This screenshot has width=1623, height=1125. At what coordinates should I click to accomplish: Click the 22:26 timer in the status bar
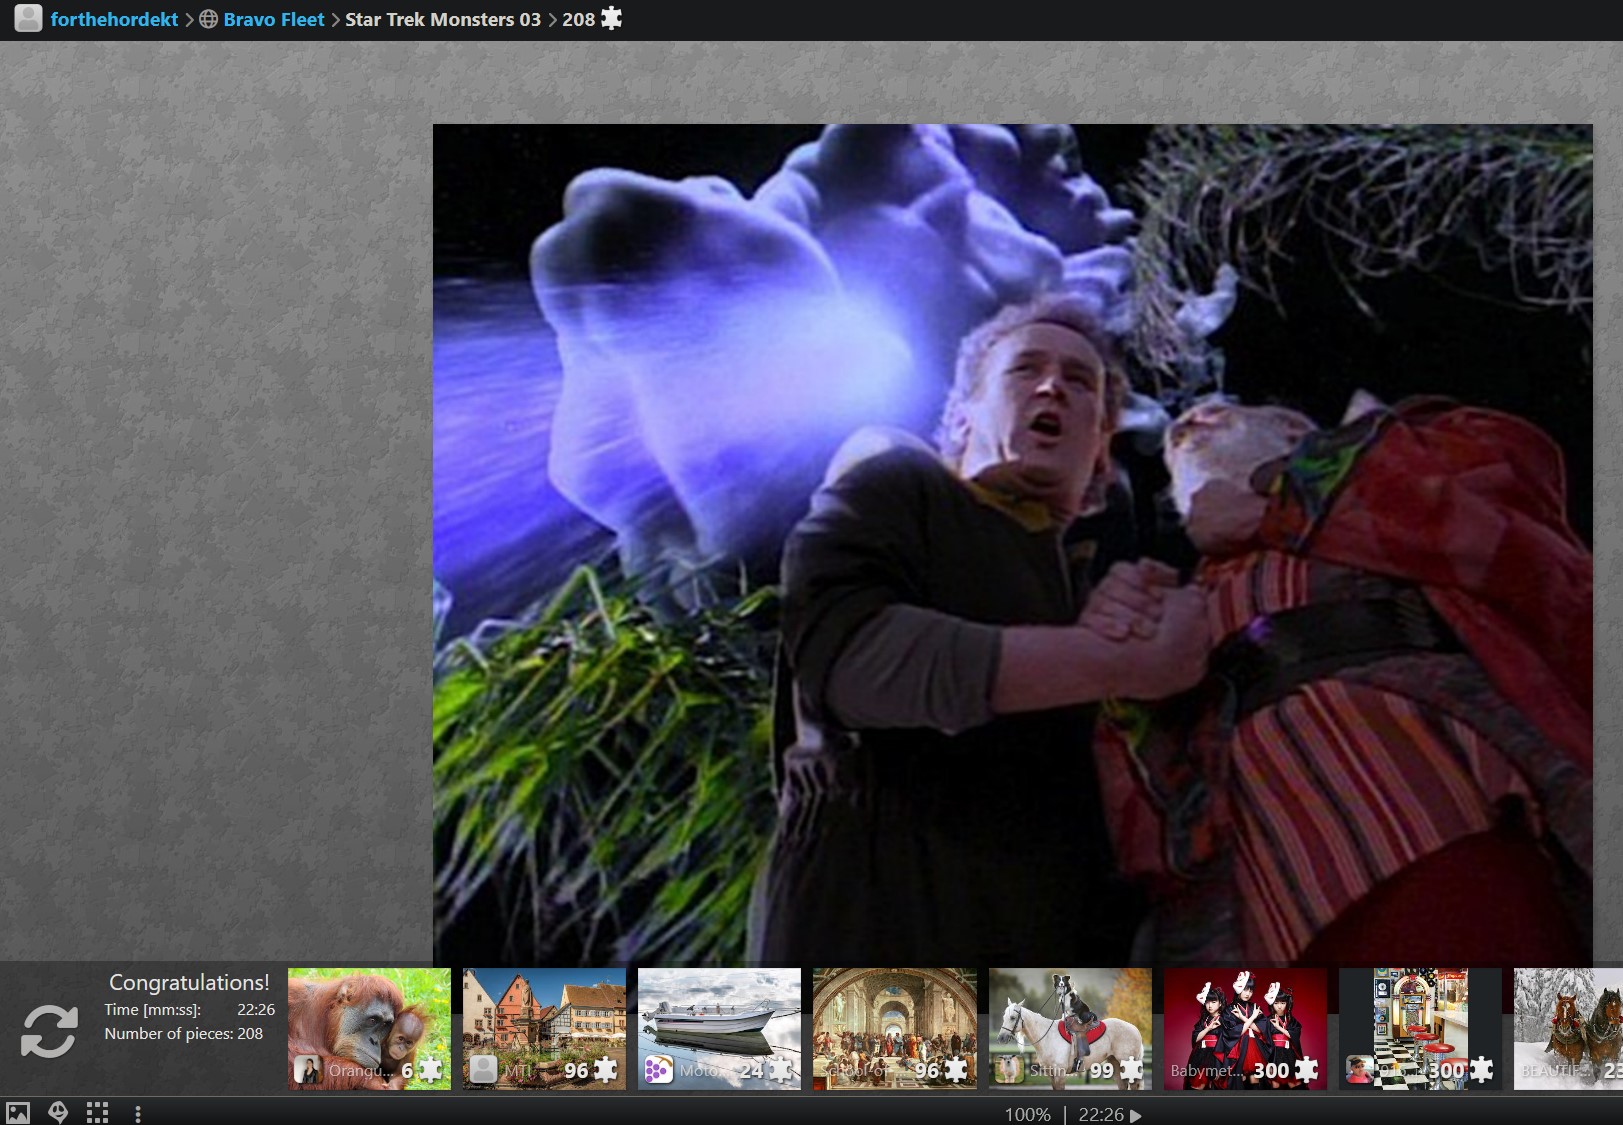(1101, 1114)
